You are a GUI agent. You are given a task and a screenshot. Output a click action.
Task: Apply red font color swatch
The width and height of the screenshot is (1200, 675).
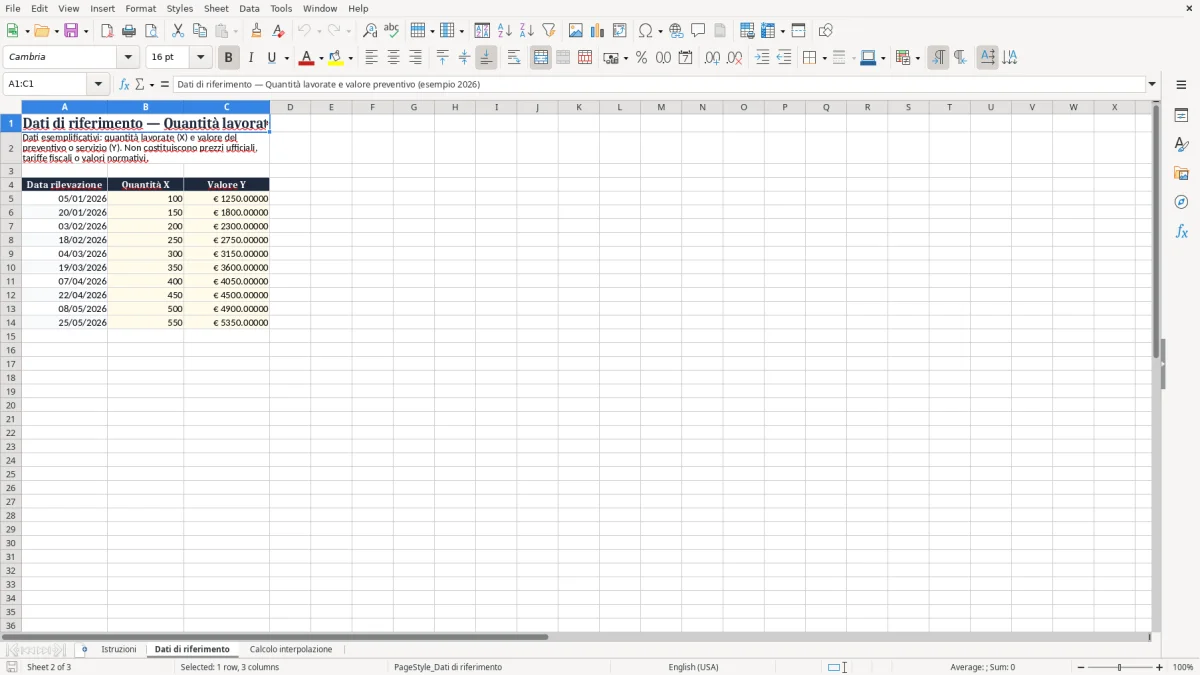point(307,58)
